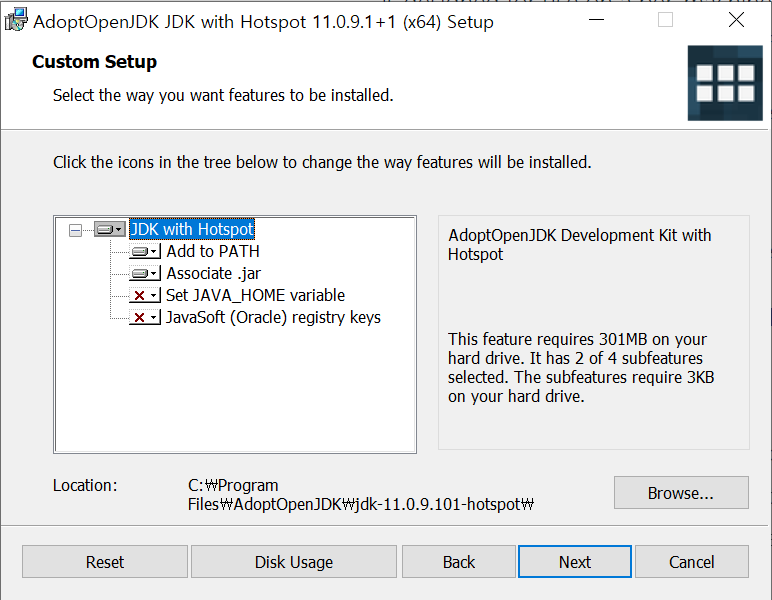
Task: Collapse the JDK with Hotspot tree node
Action: pos(75,230)
